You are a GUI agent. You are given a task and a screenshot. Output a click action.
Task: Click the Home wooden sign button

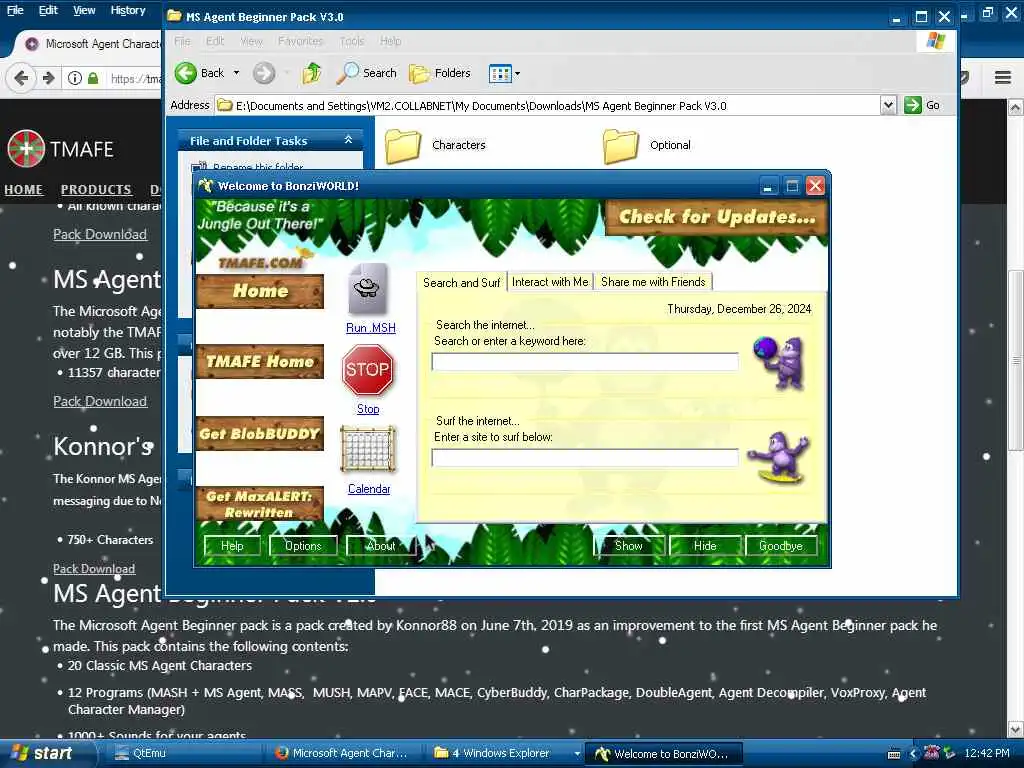pos(259,291)
